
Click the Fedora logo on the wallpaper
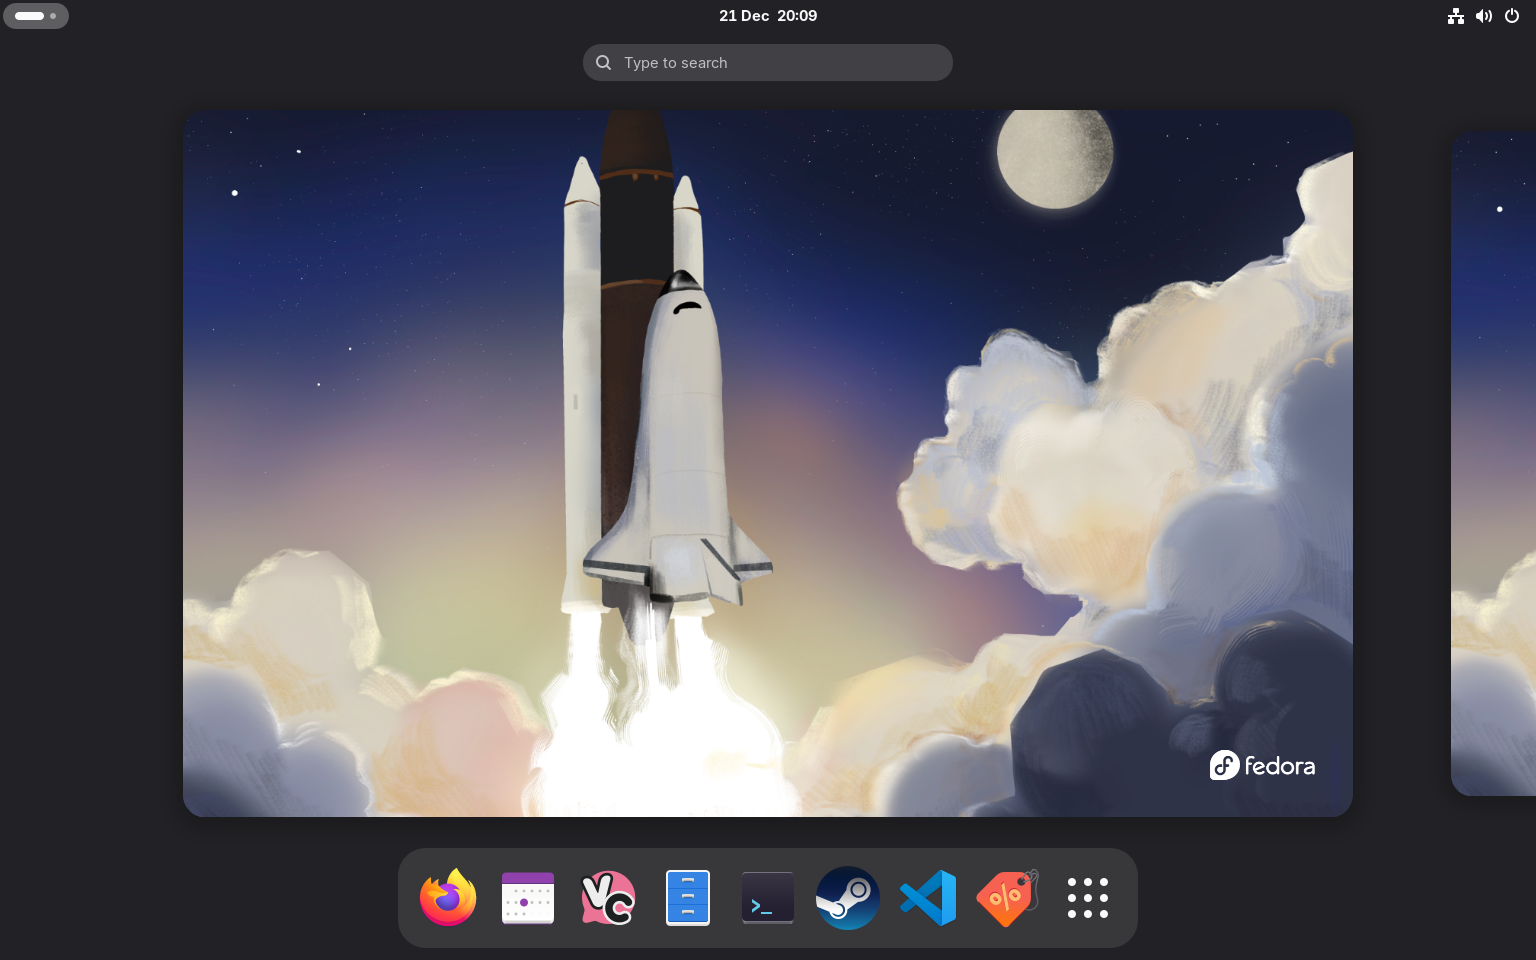tap(1262, 766)
